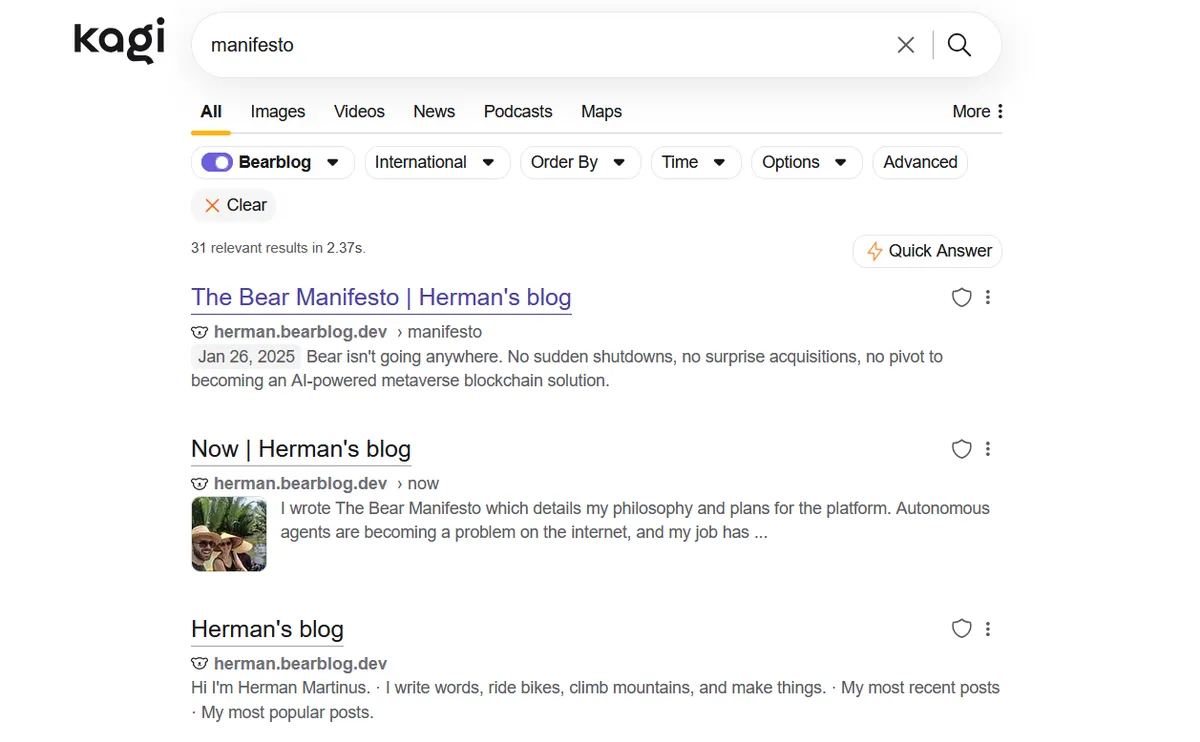The image size is (1200, 742).
Task: Click bear favicon beside herman.bearblog.dev › manifesto
Action: pyautogui.click(x=200, y=332)
